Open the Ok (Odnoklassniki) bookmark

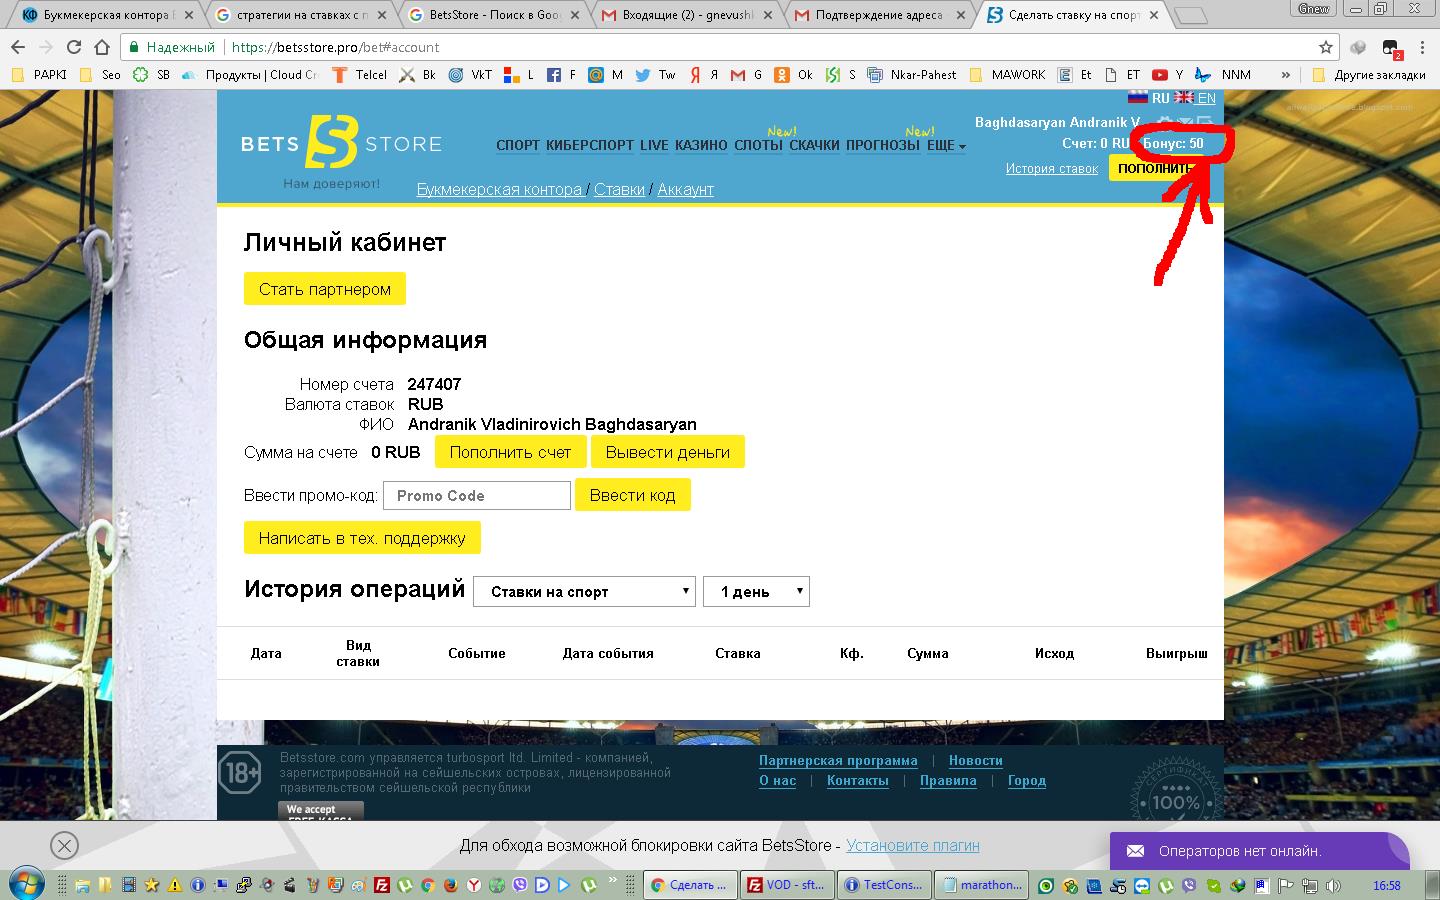(793, 75)
